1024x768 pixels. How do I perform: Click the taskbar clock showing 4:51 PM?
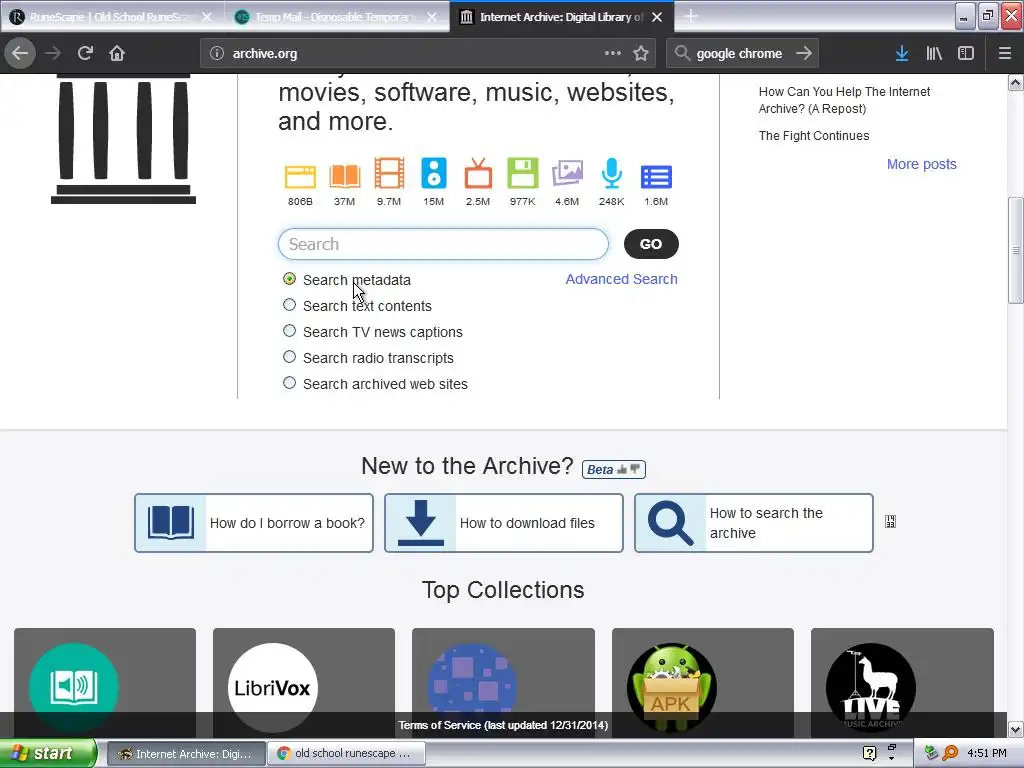click(987, 753)
